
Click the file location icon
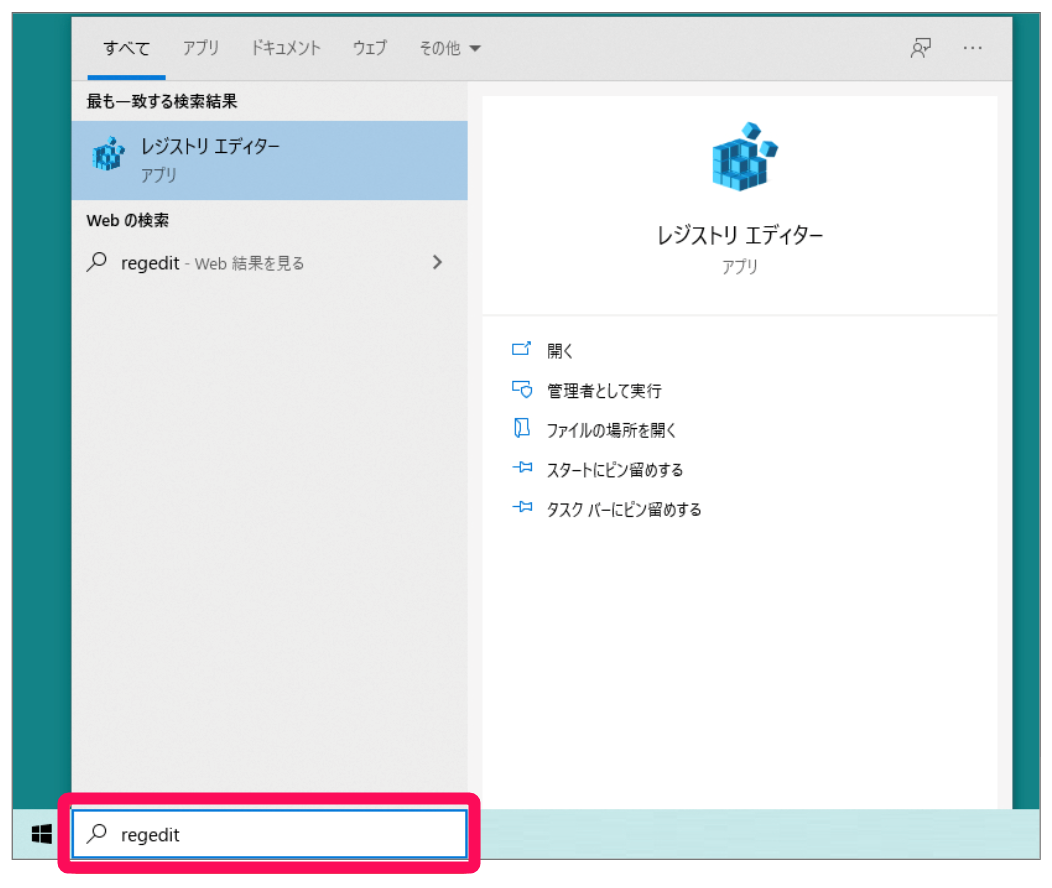[521, 428]
